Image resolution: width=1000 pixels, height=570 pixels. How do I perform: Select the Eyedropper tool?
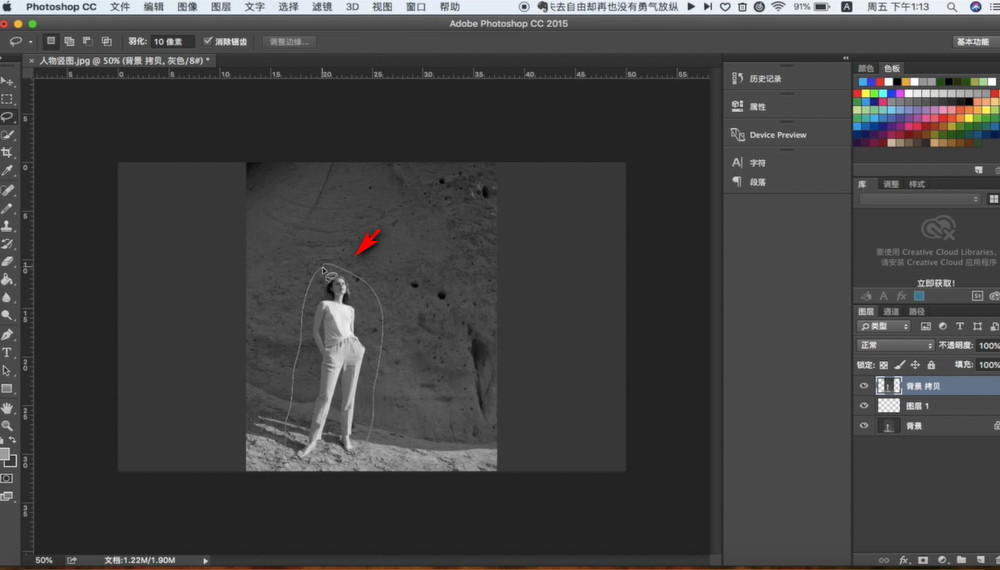pyautogui.click(x=7, y=170)
